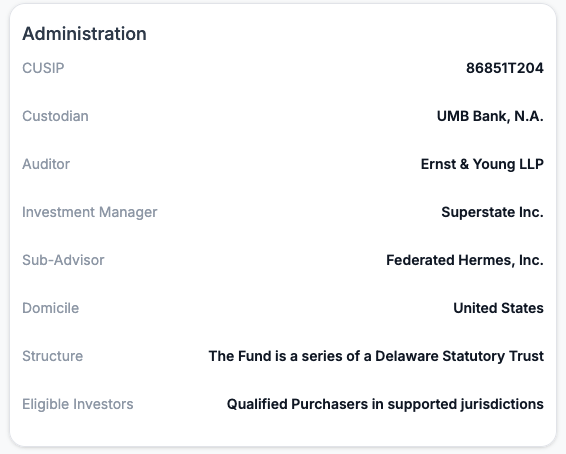Click the word Fund in Structure value
The height and width of the screenshot is (454, 566).
point(254,356)
